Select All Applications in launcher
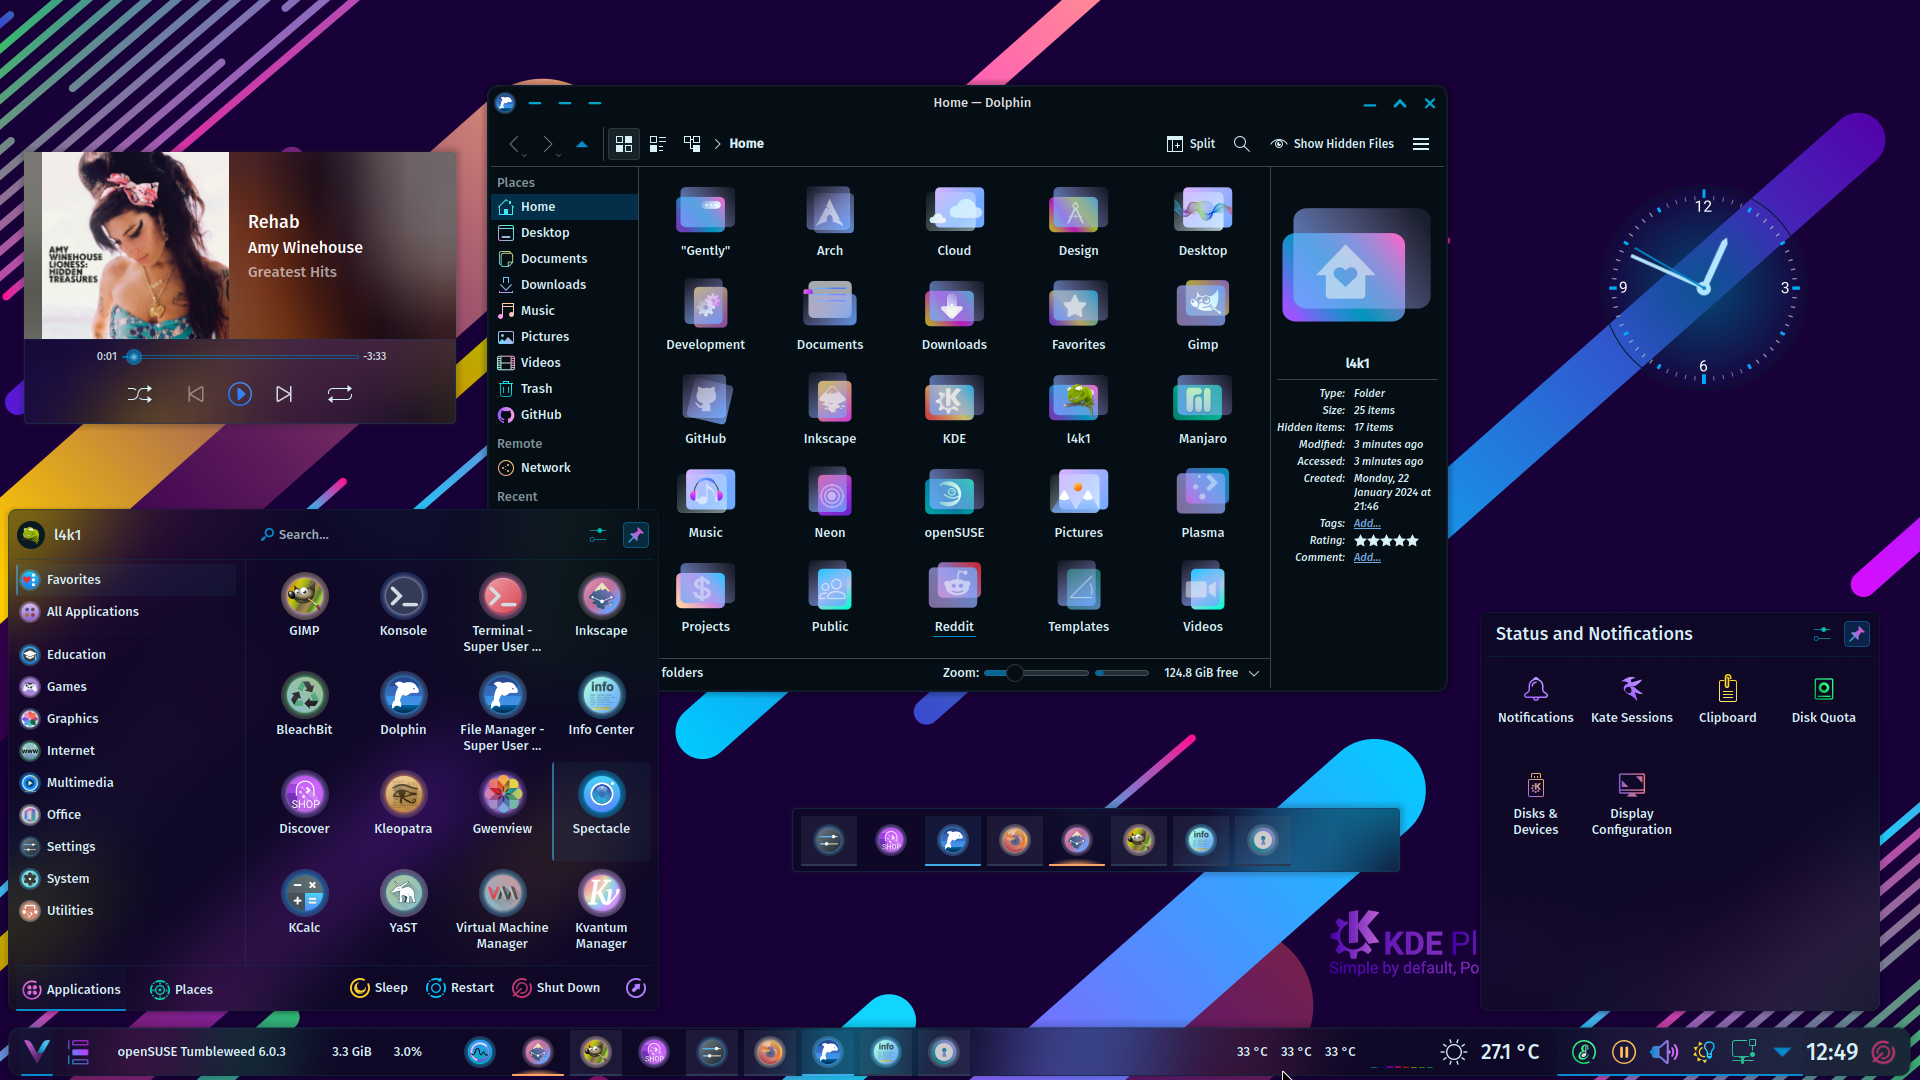This screenshot has width=1920, height=1080. click(126, 612)
